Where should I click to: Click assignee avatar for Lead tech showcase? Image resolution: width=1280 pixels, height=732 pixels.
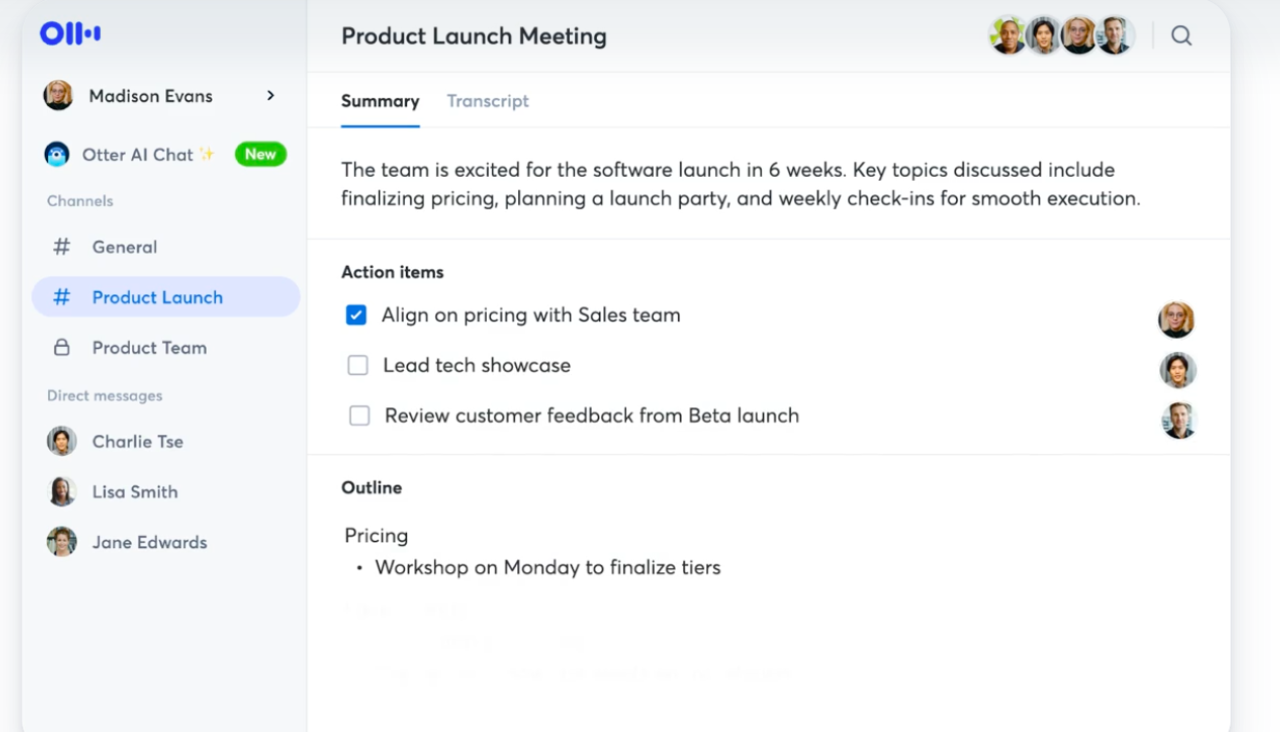(x=1178, y=370)
